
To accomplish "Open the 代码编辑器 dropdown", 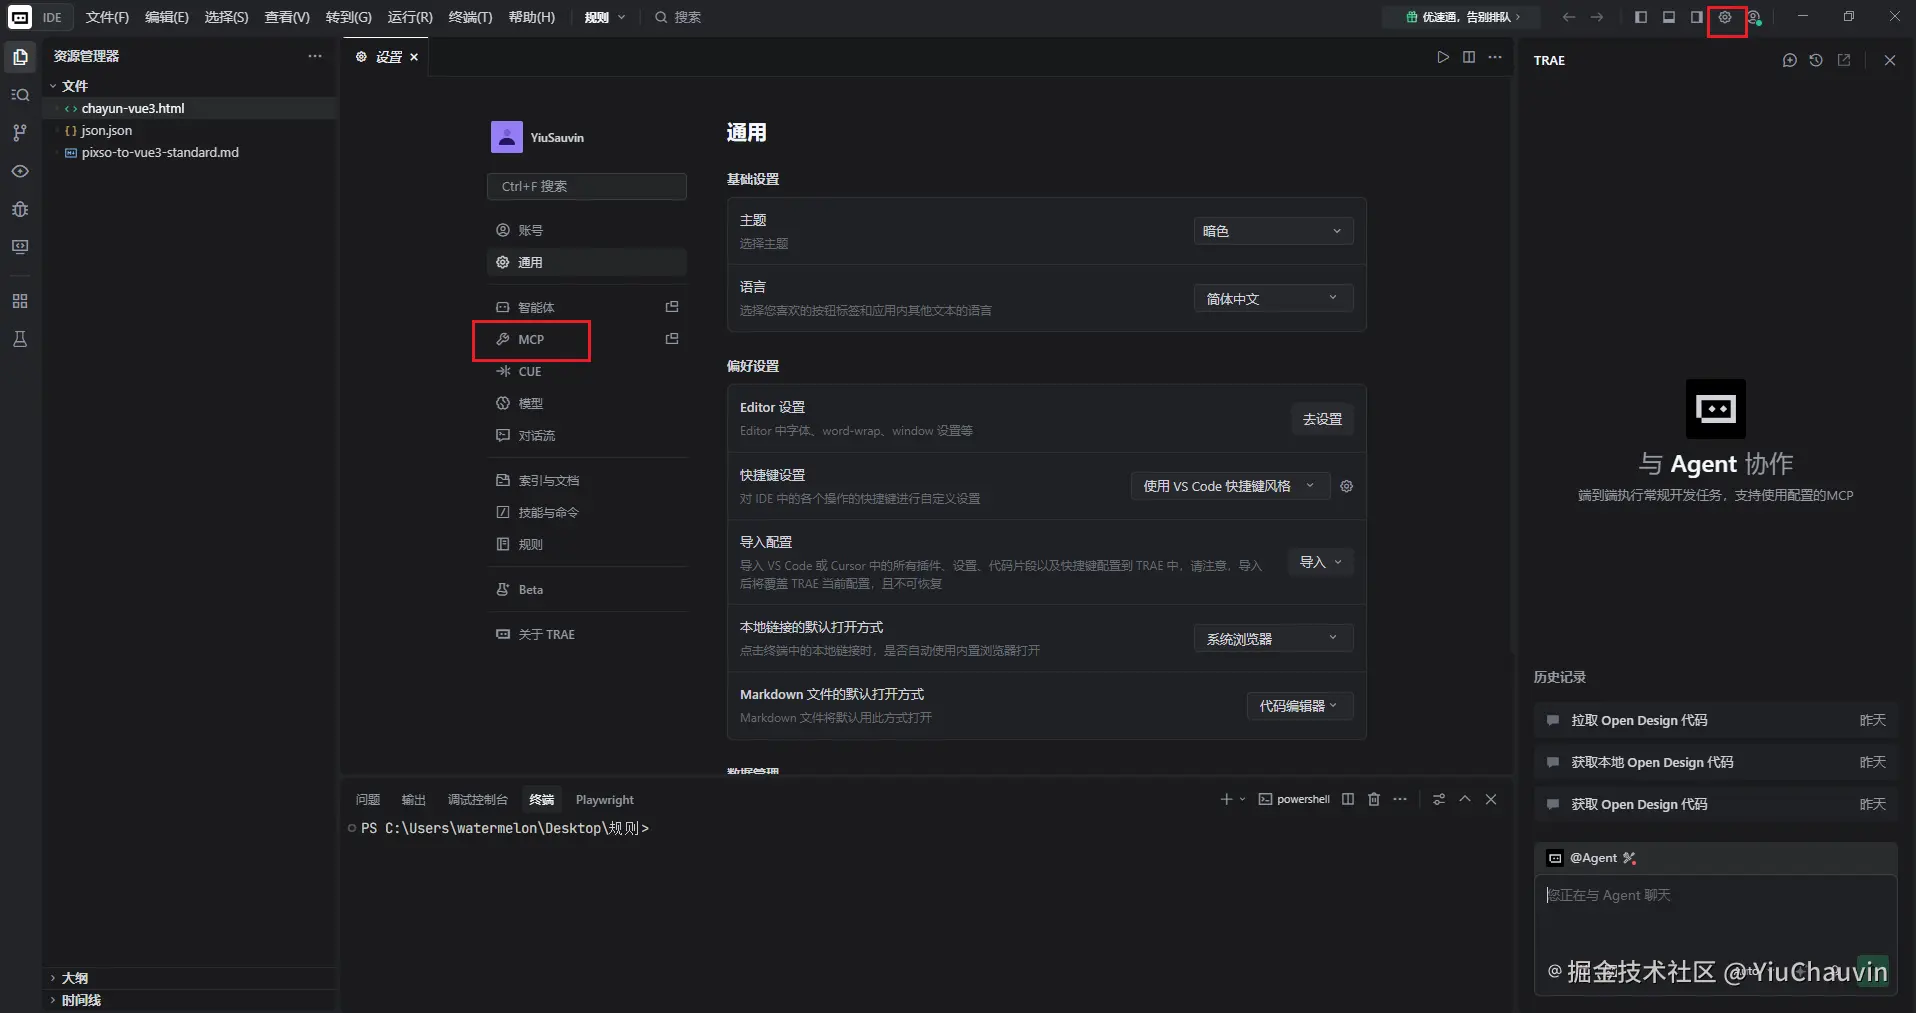I will 1299,706.
